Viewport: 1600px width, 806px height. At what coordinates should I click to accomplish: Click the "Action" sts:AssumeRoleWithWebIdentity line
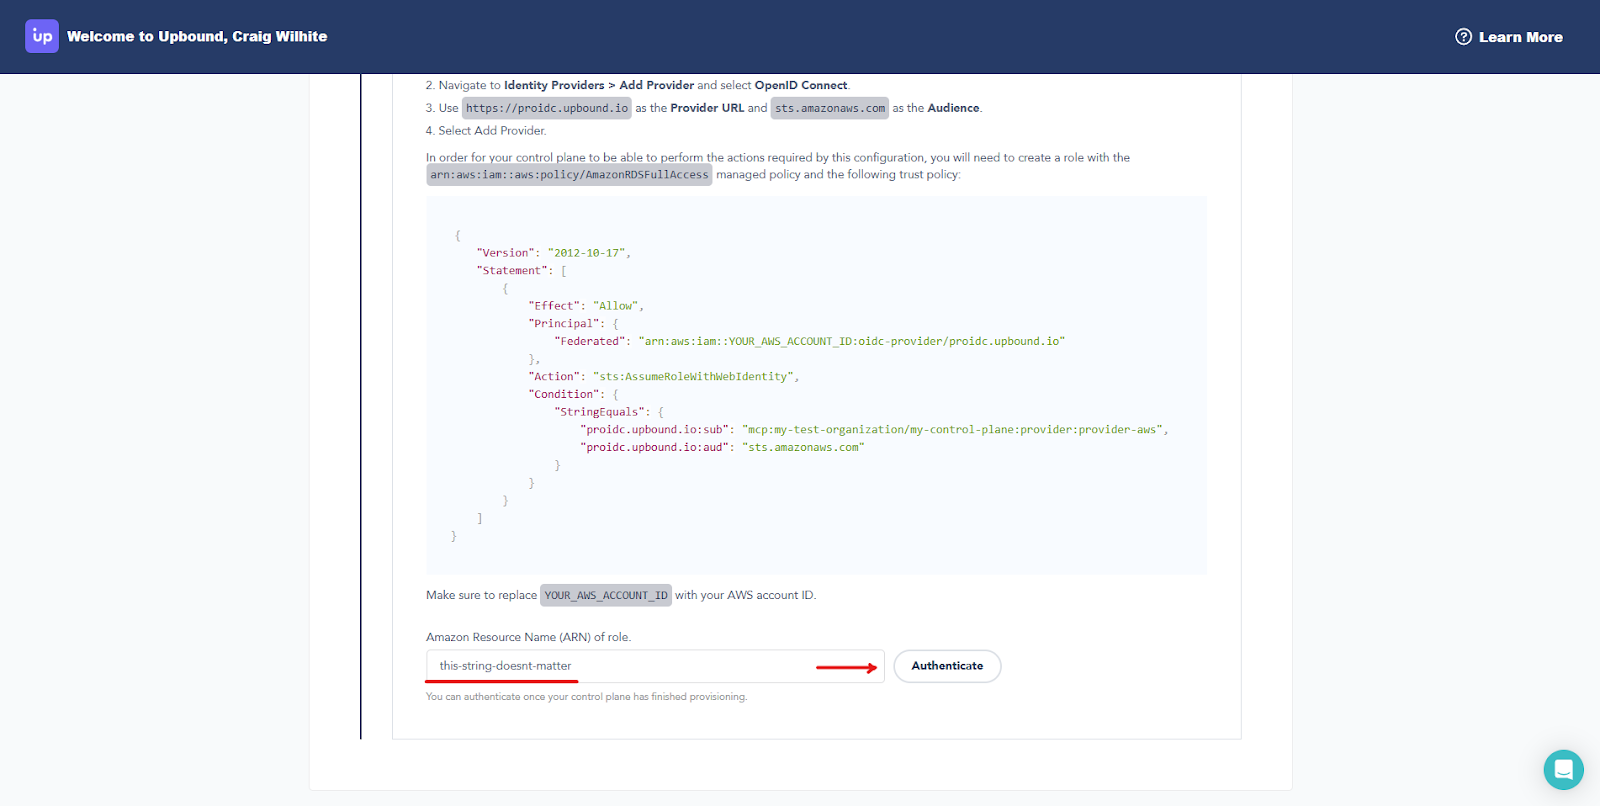(x=664, y=377)
